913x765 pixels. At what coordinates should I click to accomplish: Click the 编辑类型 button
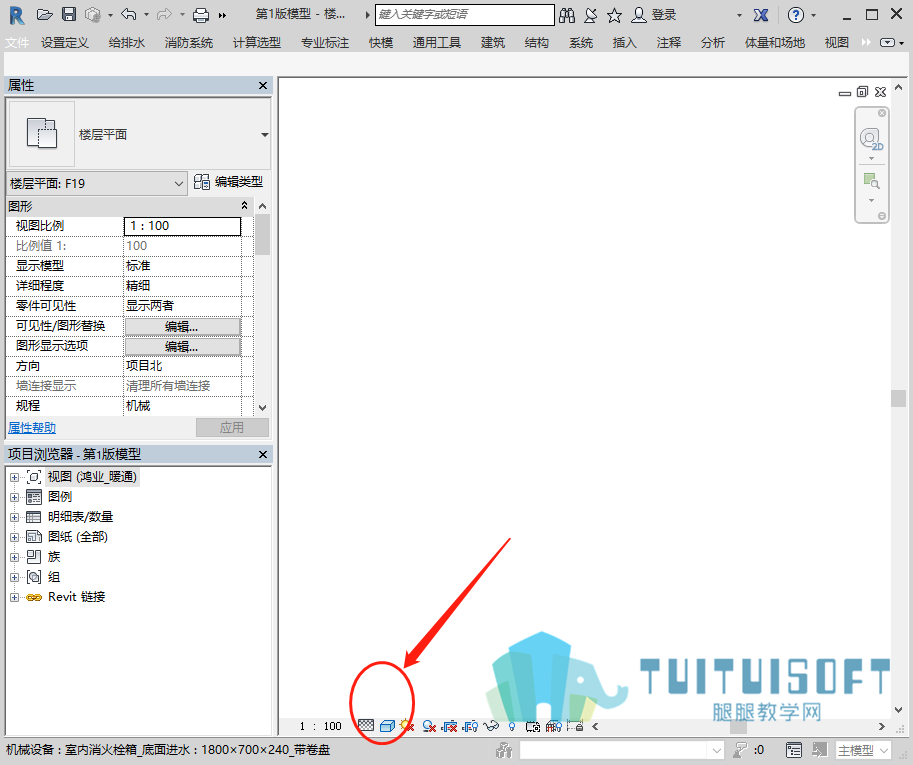[x=228, y=182]
